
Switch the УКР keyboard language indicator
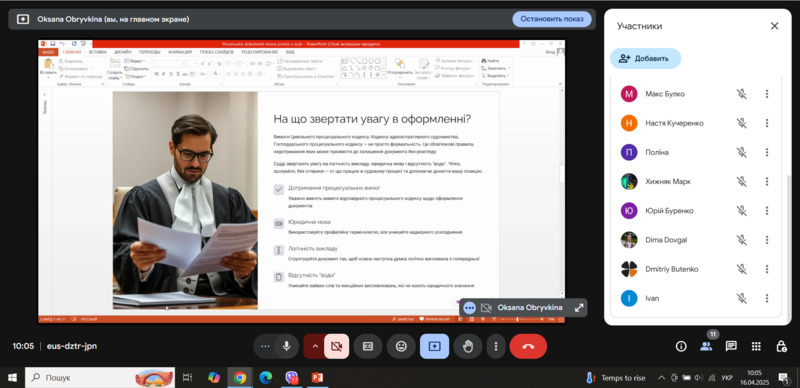coord(727,378)
